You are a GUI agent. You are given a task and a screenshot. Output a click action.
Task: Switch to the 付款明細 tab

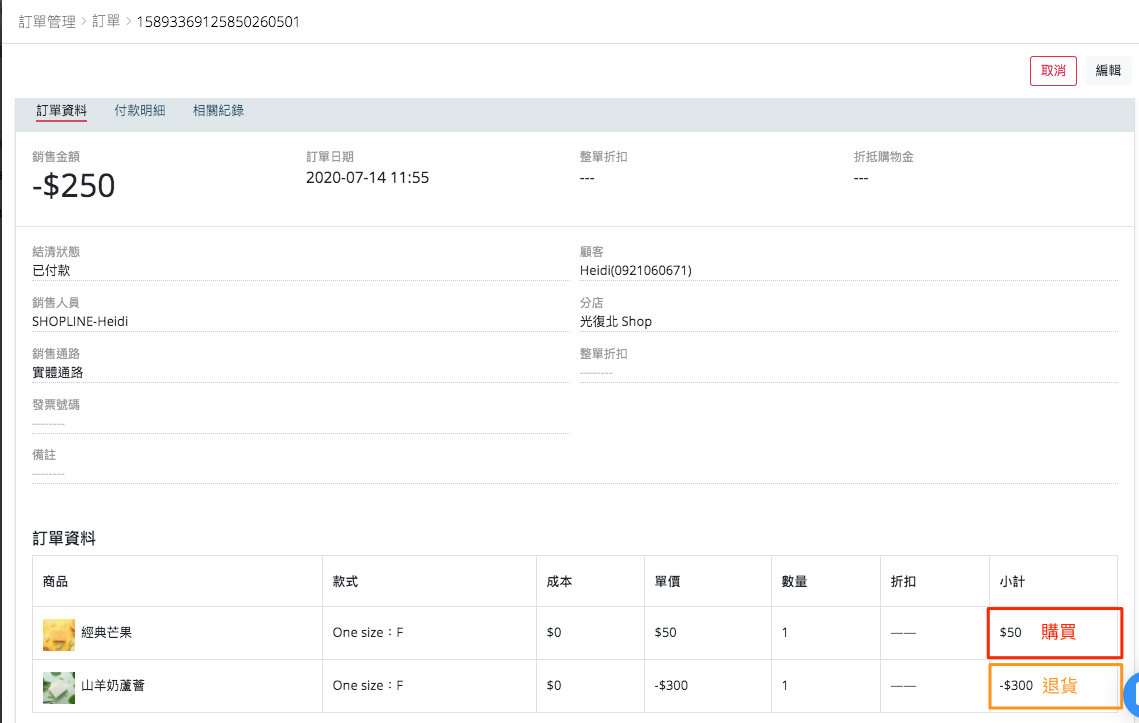(139, 110)
